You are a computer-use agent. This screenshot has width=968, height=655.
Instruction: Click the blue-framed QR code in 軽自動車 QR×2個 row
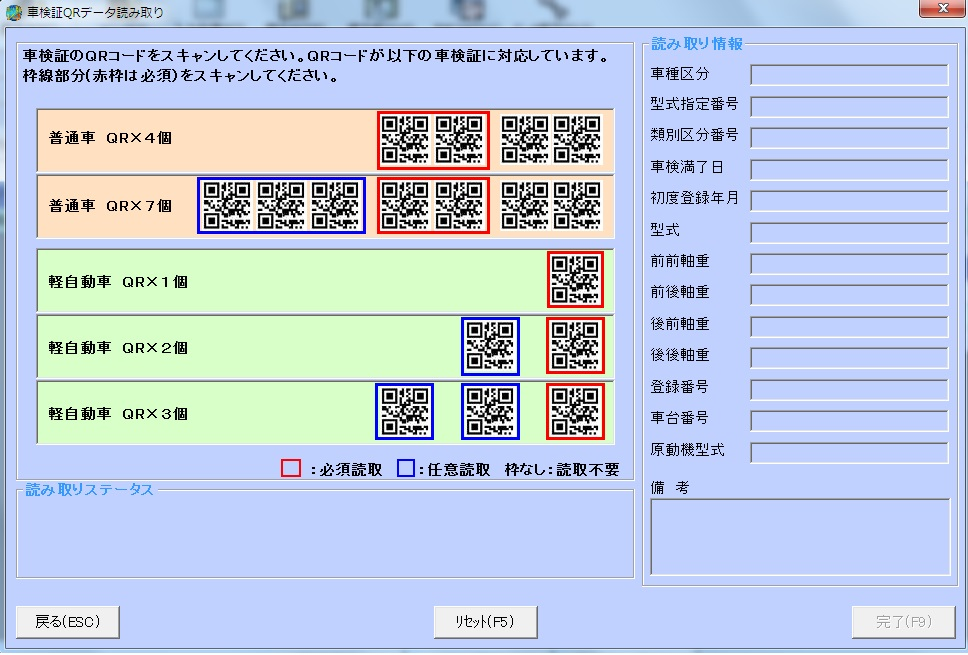tap(490, 346)
